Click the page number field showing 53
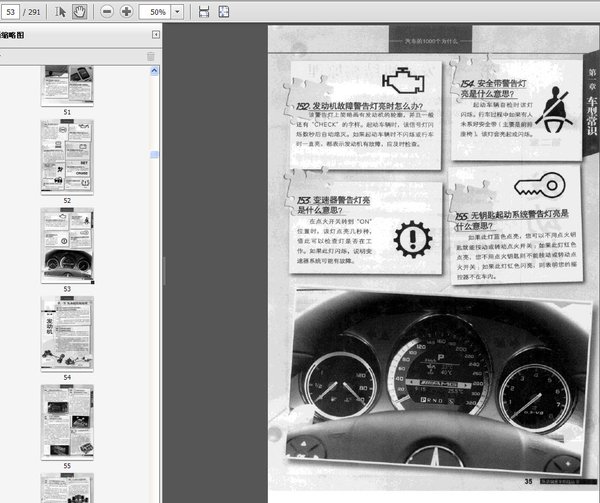The width and height of the screenshot is (600, 503). point(13,11)
